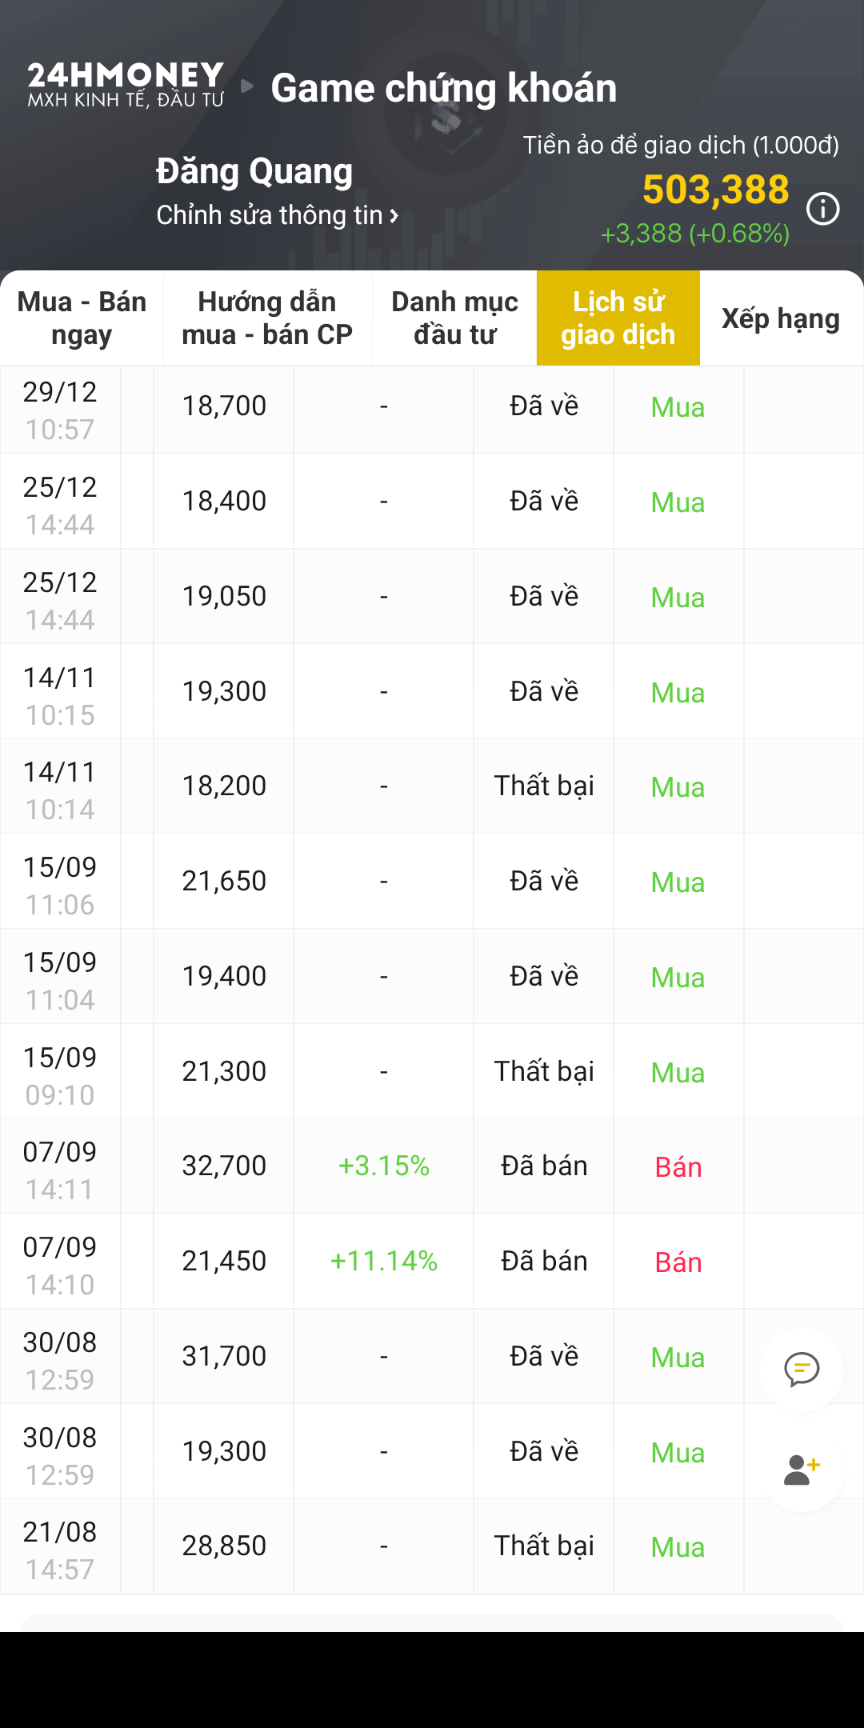Image resolution: width=864 pixels, height=1728 pixels.
Task: Open the chat bubble floating button
Action: pos(802,1369)
